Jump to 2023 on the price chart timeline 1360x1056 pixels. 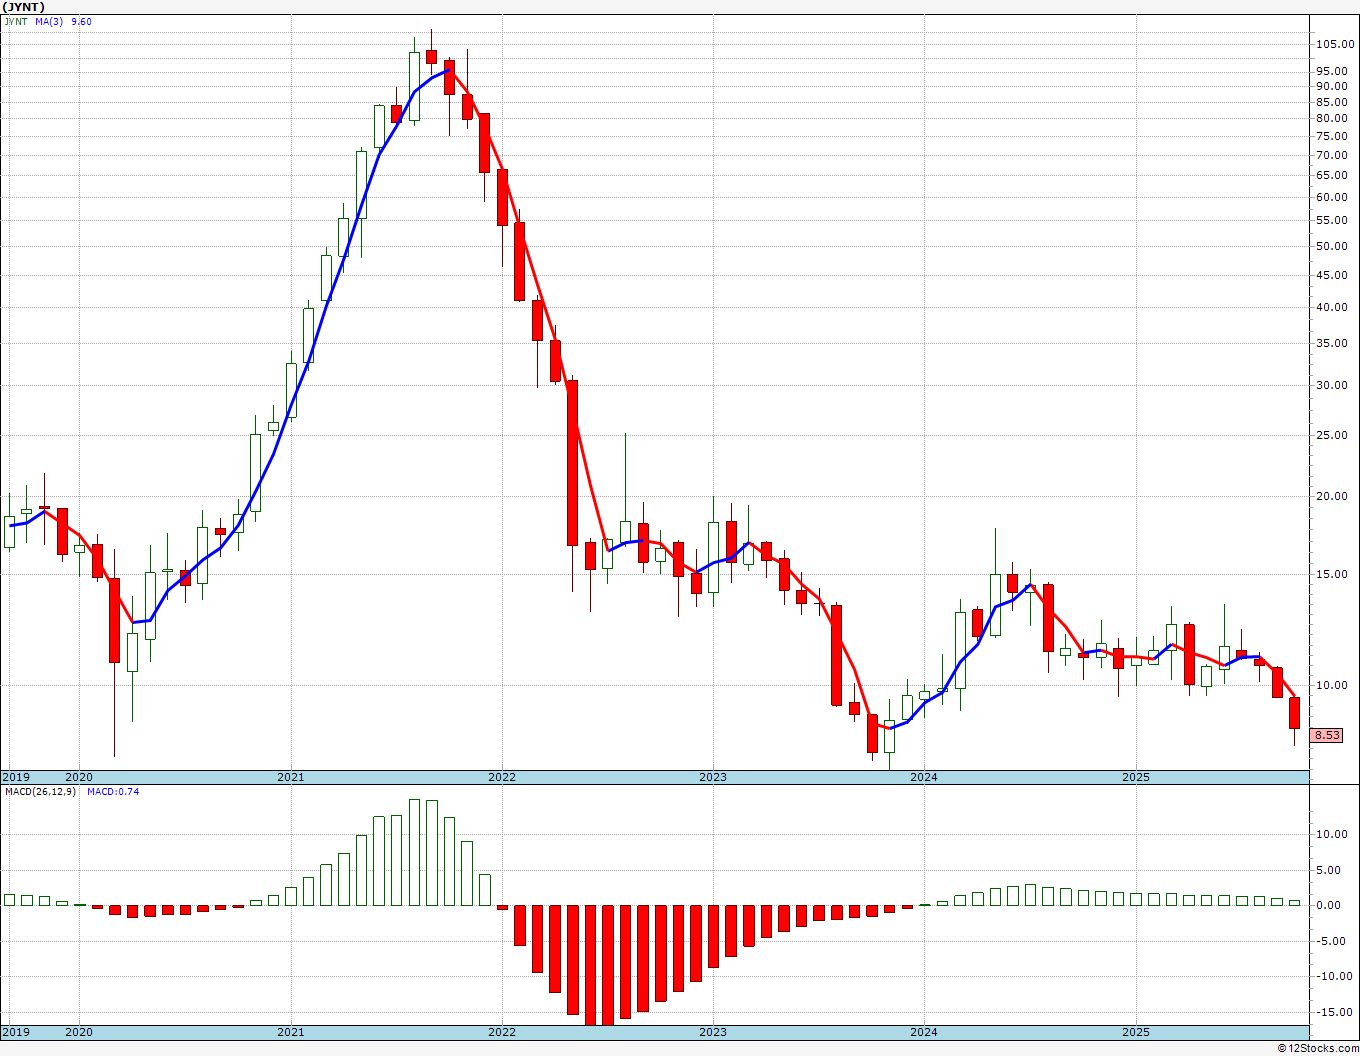point(712,777)
